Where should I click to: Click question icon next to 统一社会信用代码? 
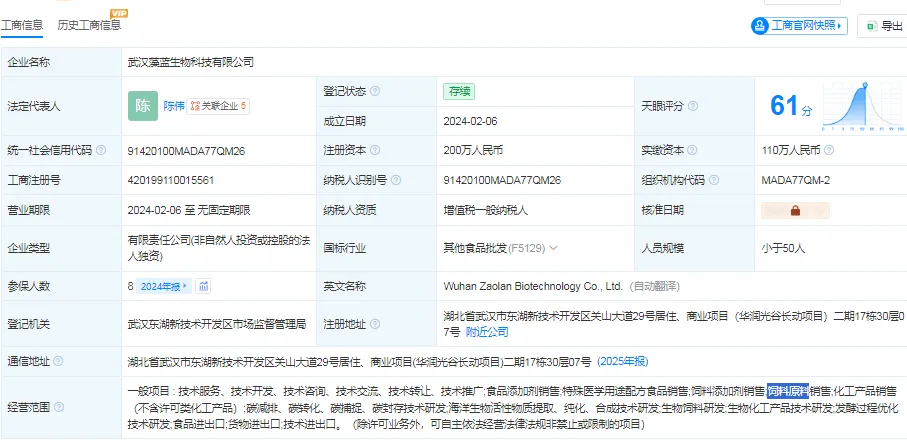coord(101,150)
